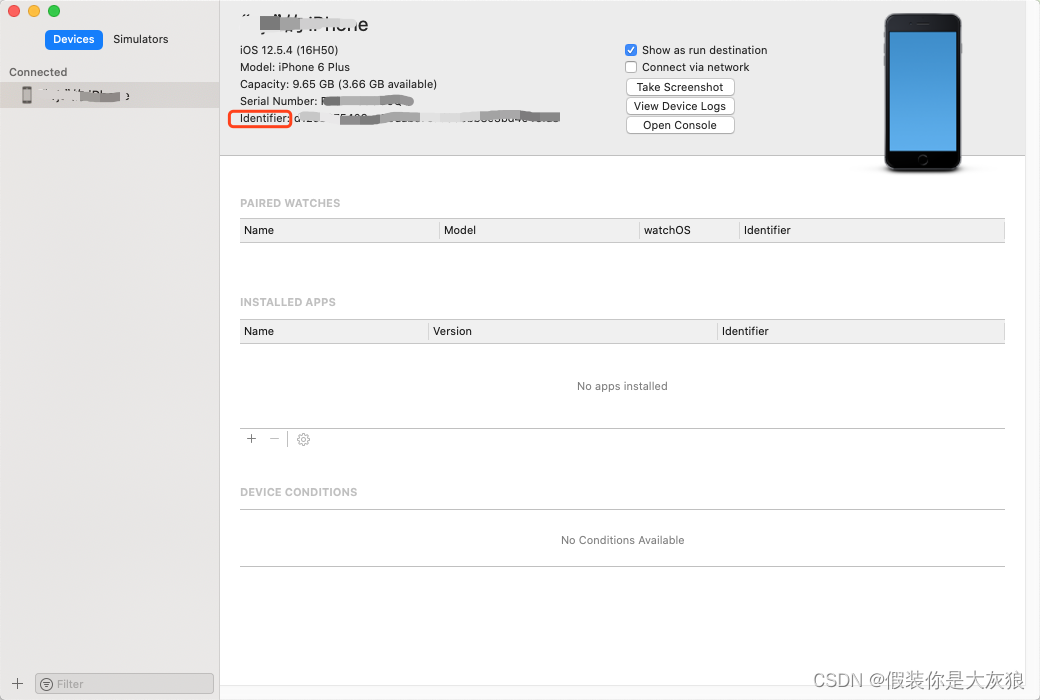Select the Devices tab

click(x=73, y=39)
